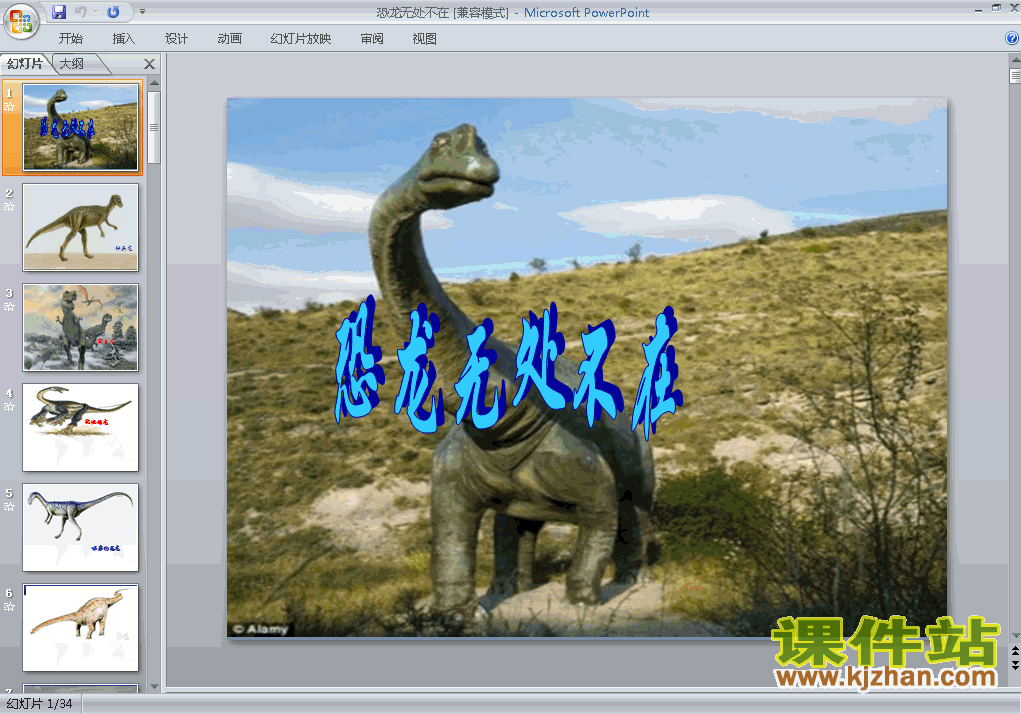Restore down the PowerPoint window
Viewport: 1021px width, 714px height.
tap(996, 8)
